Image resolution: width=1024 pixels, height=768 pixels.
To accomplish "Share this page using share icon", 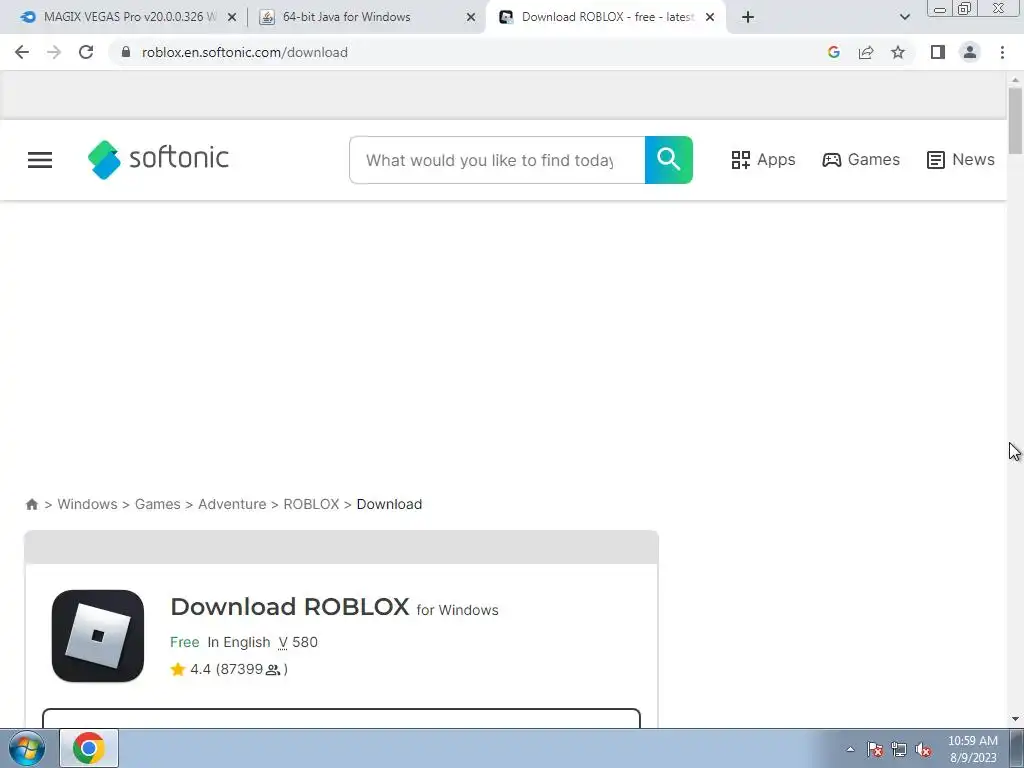I will coord(866,52).
